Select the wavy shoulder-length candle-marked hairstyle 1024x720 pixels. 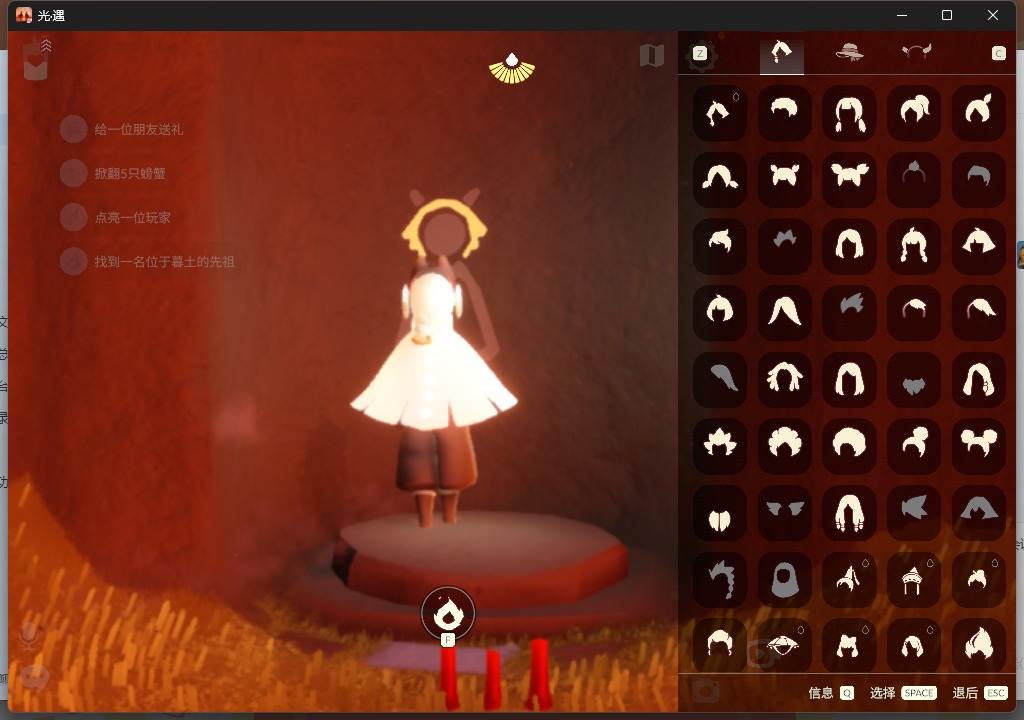(914, 646)
